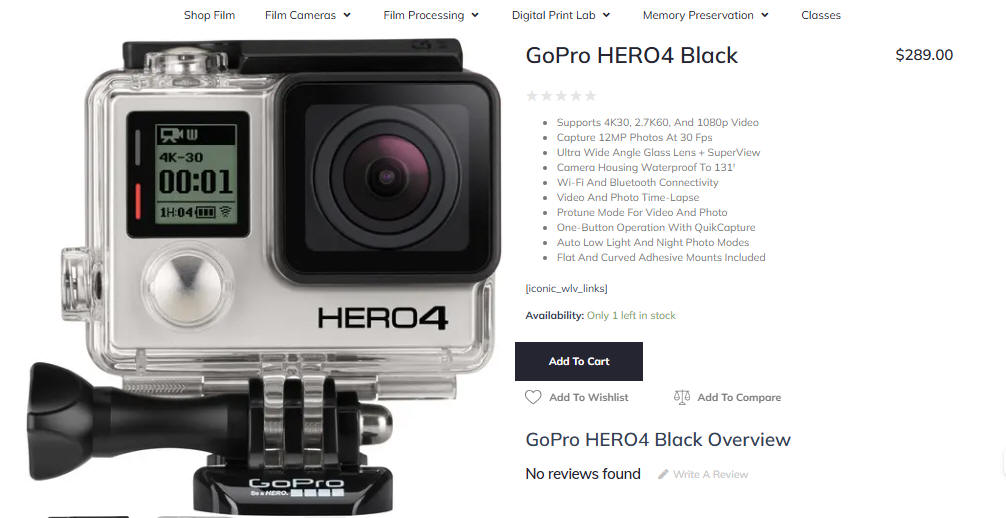The image size is (1006, 518).
Task: Click the GoPro HERO4 Black product title
Action: (632, 55)
